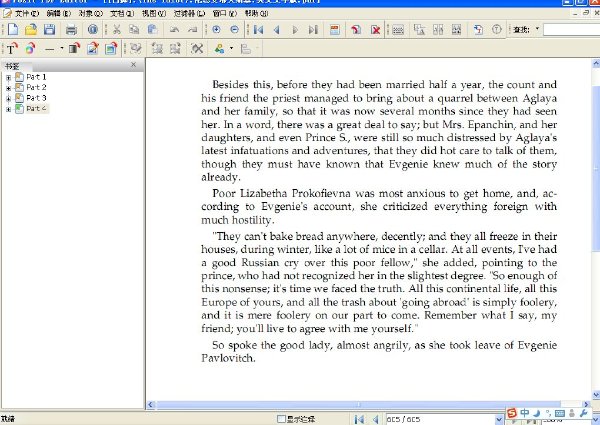Close the bookmarks panel
The width and height of the screenshot is (600, 425).
[133, 65]
